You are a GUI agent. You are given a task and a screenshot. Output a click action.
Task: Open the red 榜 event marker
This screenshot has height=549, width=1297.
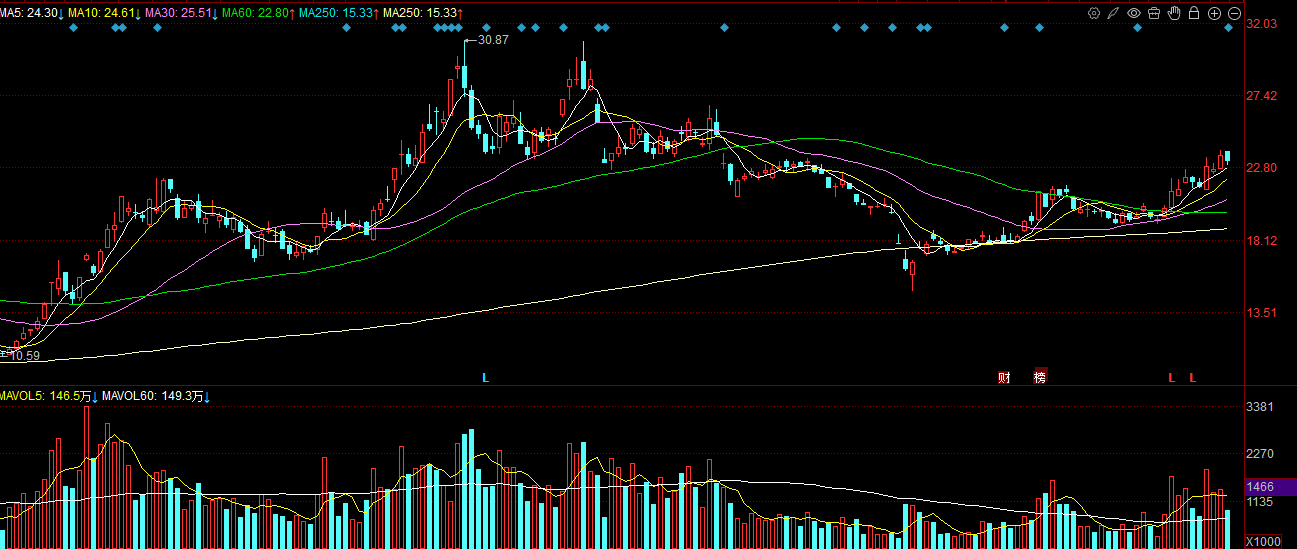[x=1040, y=377]
